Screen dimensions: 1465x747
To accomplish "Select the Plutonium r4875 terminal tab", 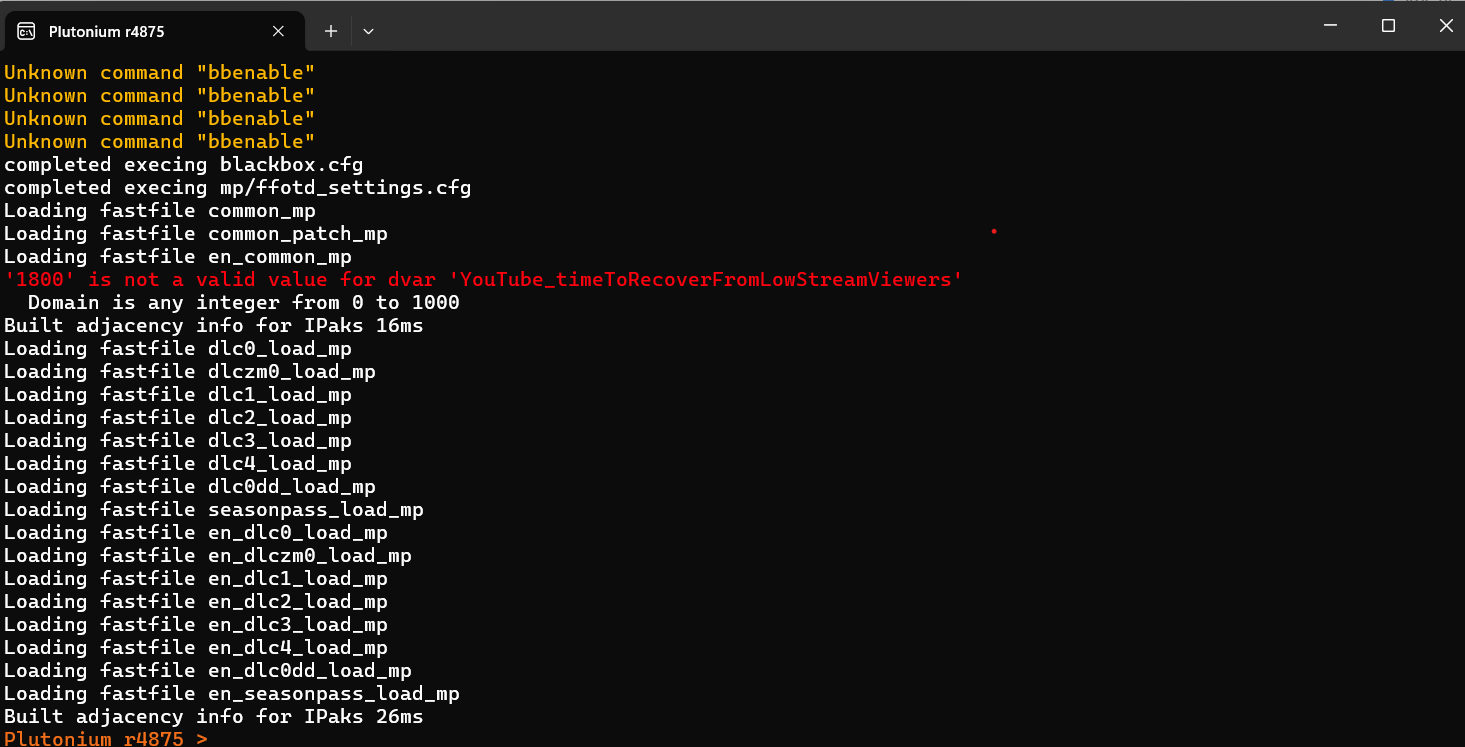I will point(154,31).
